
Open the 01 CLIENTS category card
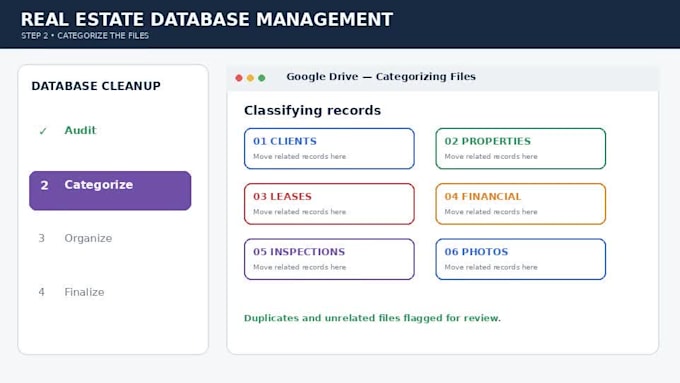(329, 148)
